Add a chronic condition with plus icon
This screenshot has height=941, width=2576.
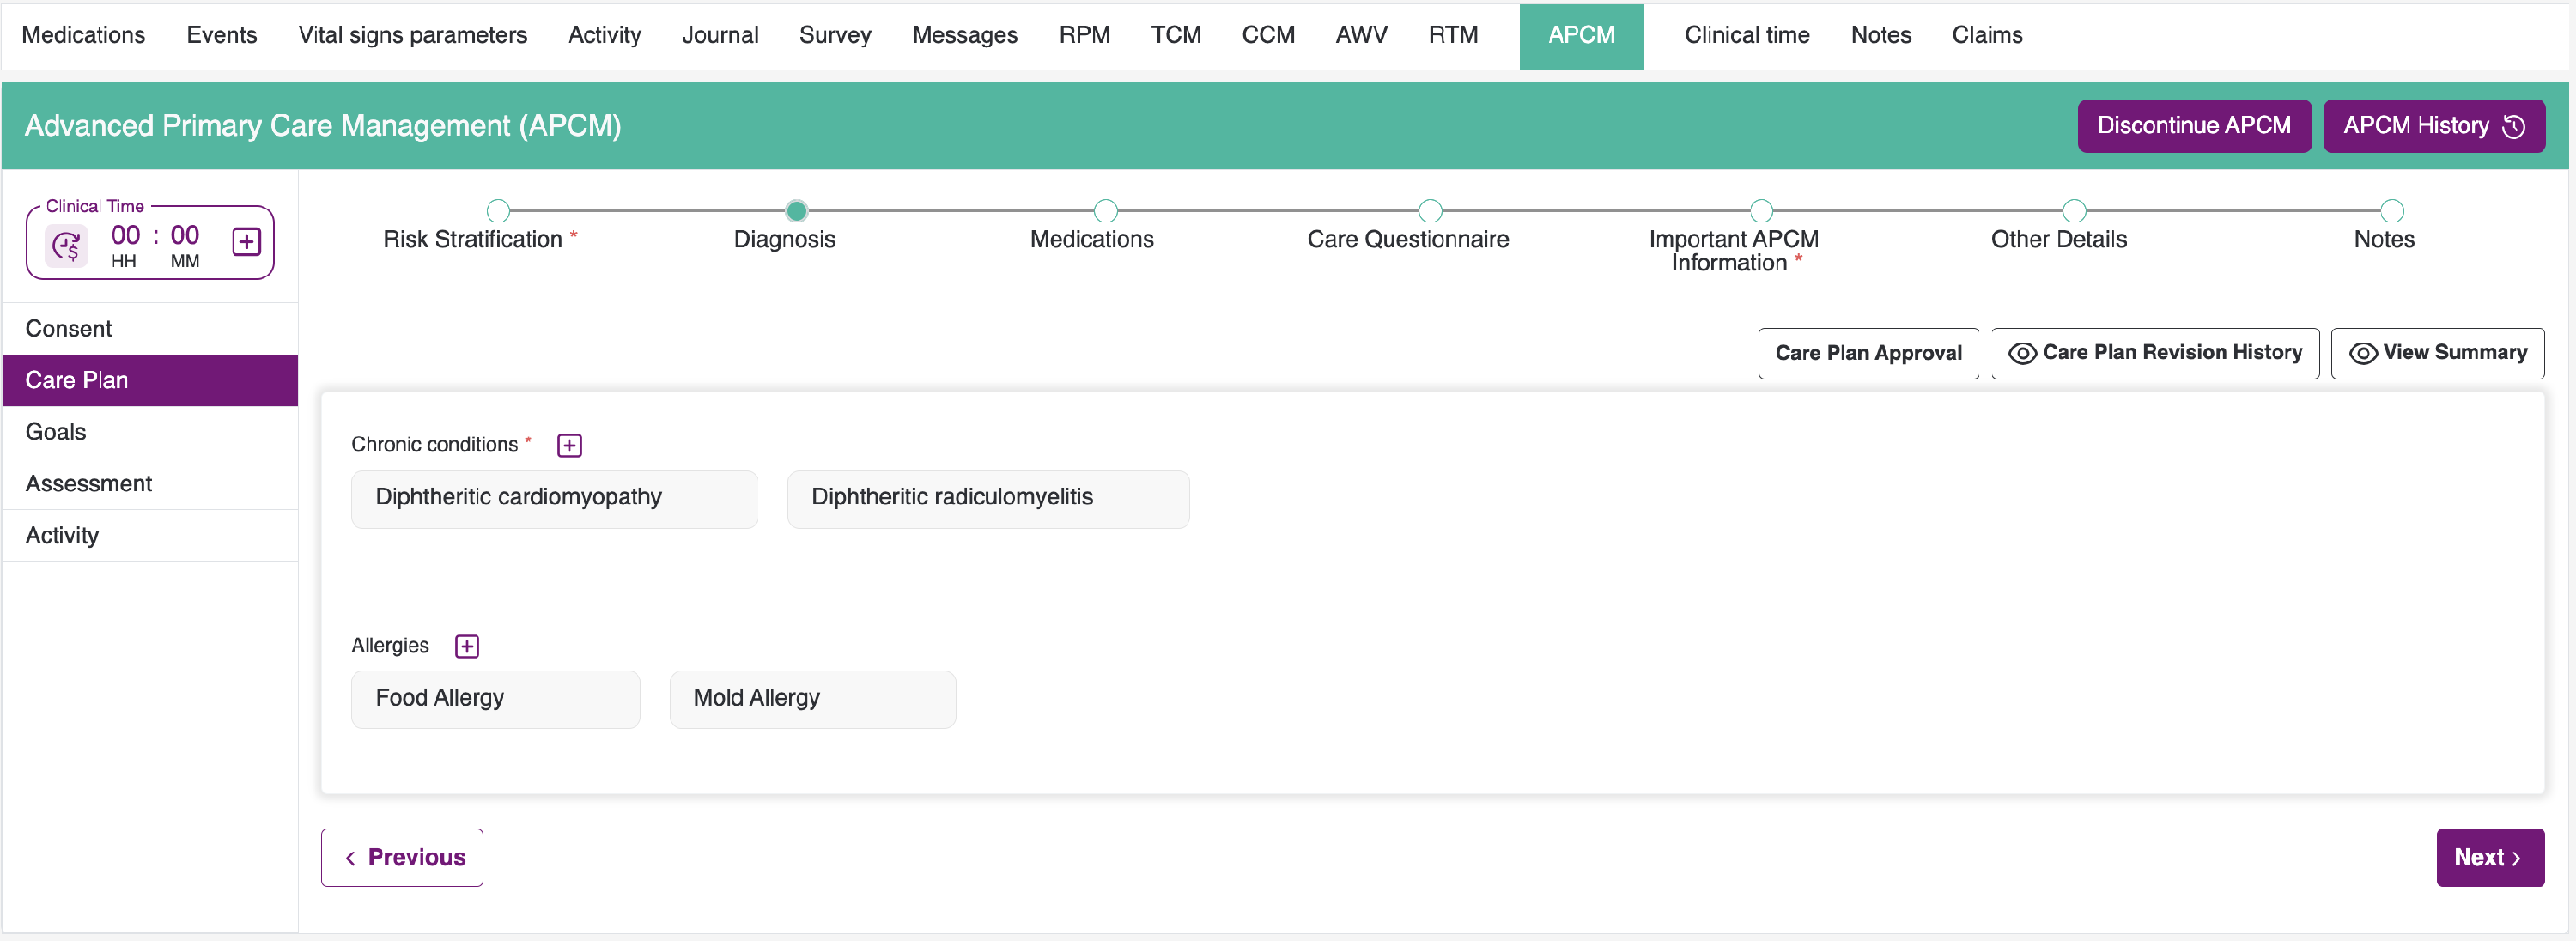click(569, 445)
